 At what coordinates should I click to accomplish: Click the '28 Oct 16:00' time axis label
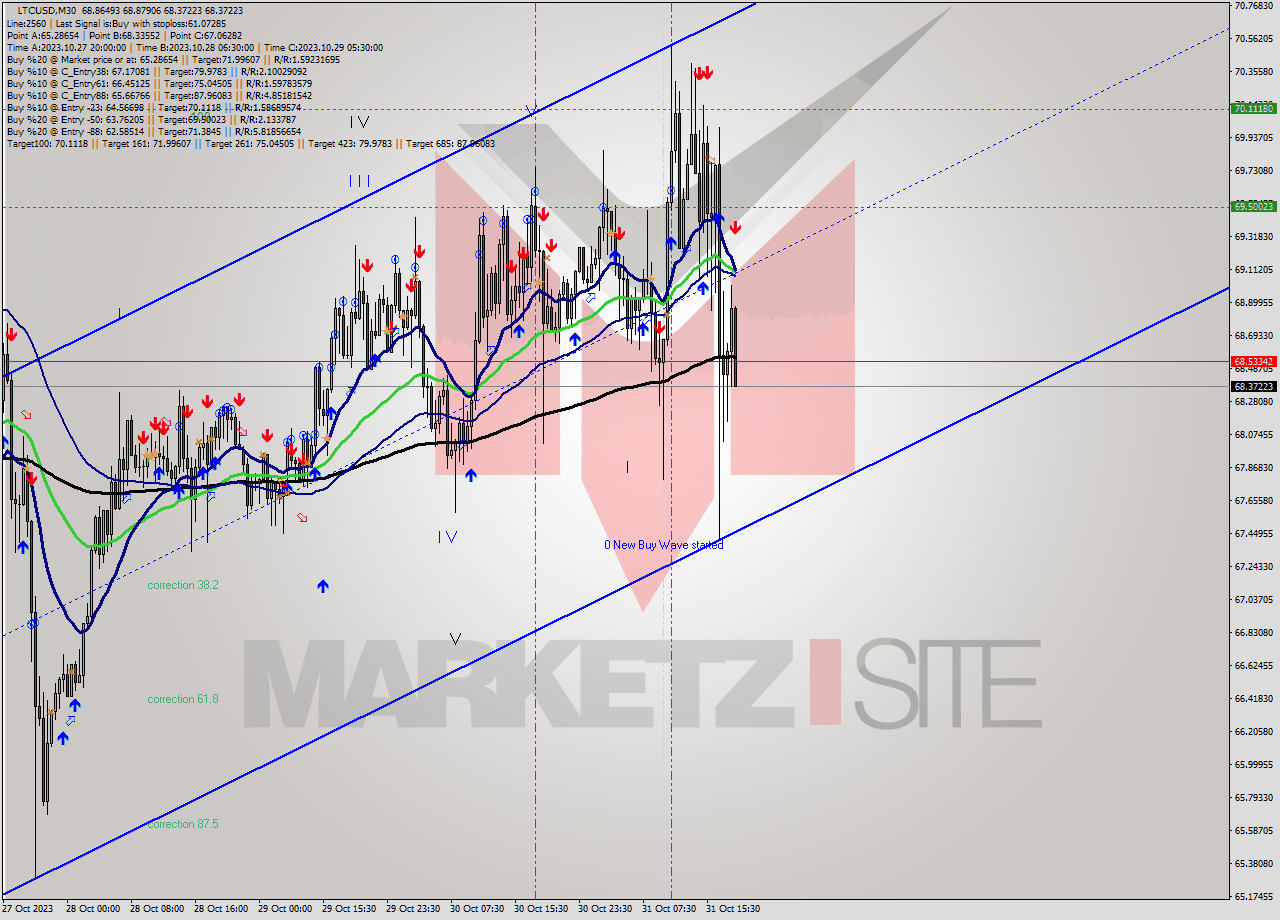221,909
